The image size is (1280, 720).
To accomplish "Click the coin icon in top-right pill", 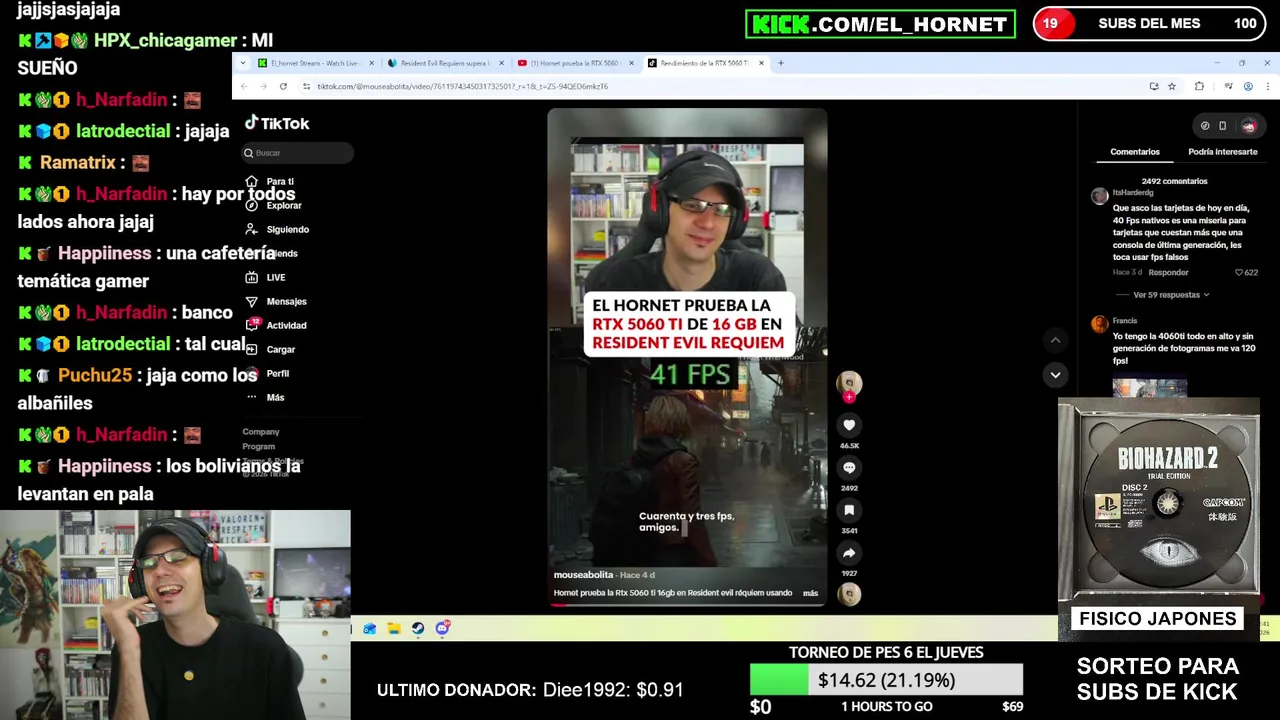I will (1205, 126).
